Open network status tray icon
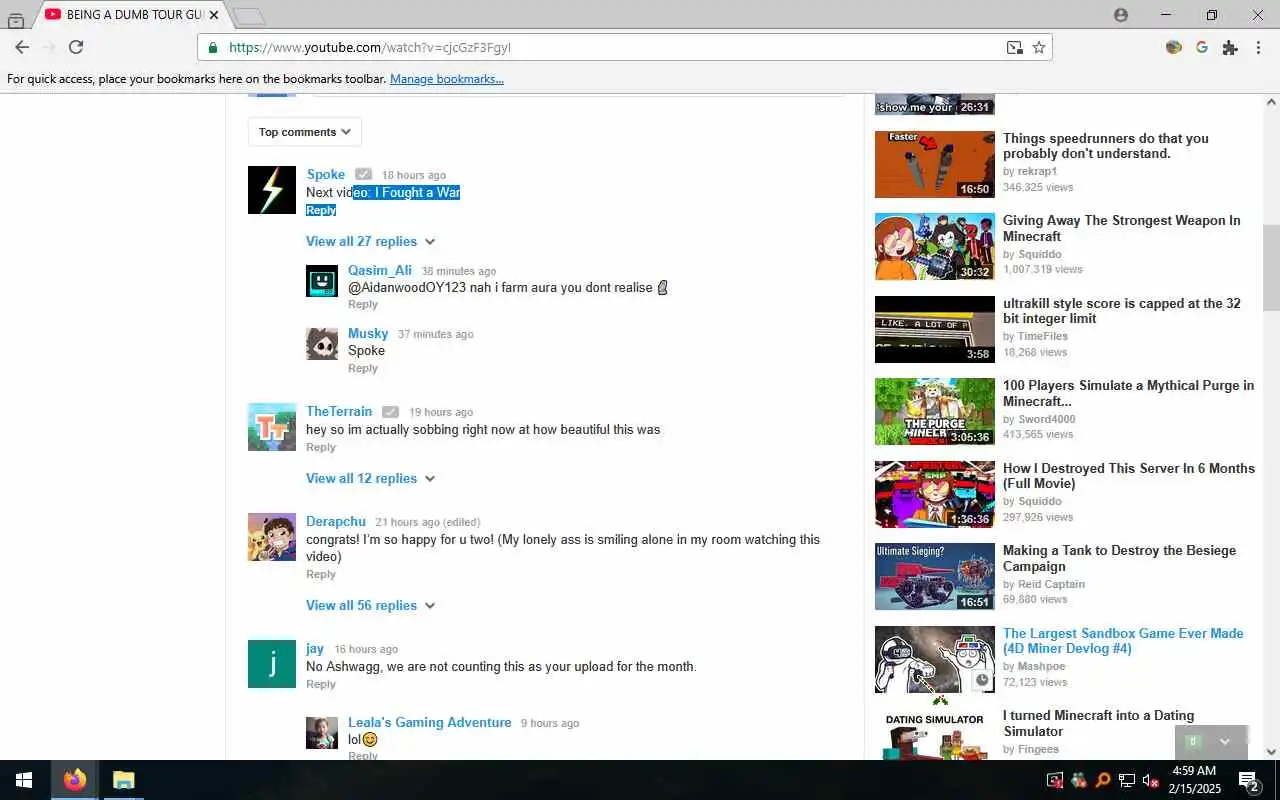 tap(1127, 780)
